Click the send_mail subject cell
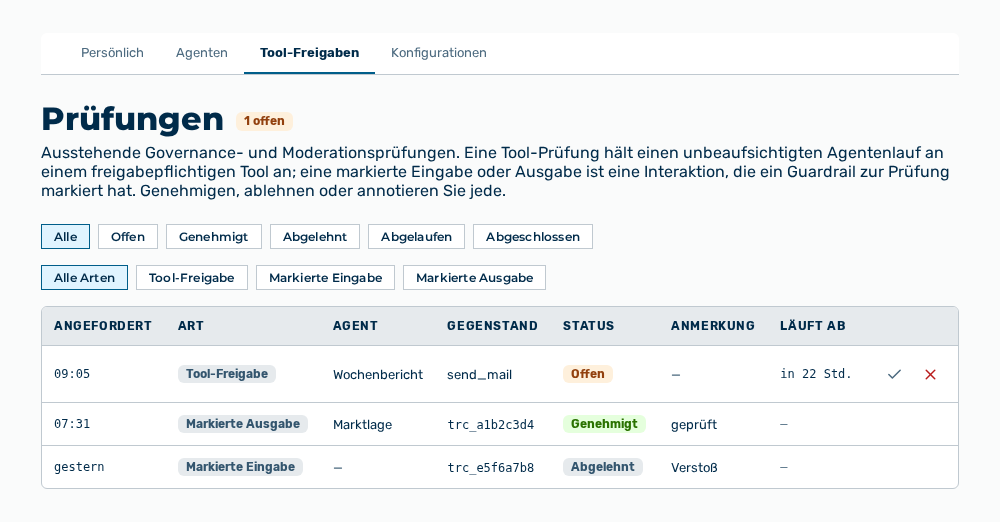 pos(480,375)
